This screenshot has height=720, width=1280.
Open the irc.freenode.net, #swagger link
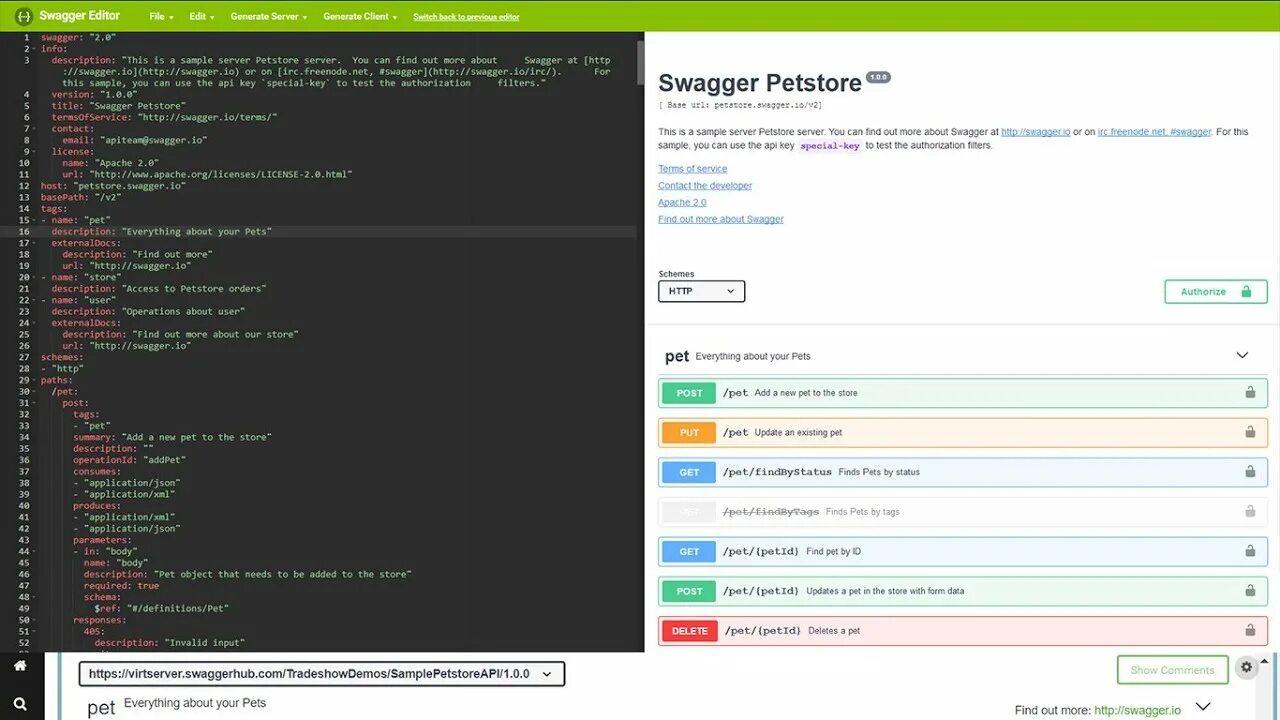[x=1154, y=132]
